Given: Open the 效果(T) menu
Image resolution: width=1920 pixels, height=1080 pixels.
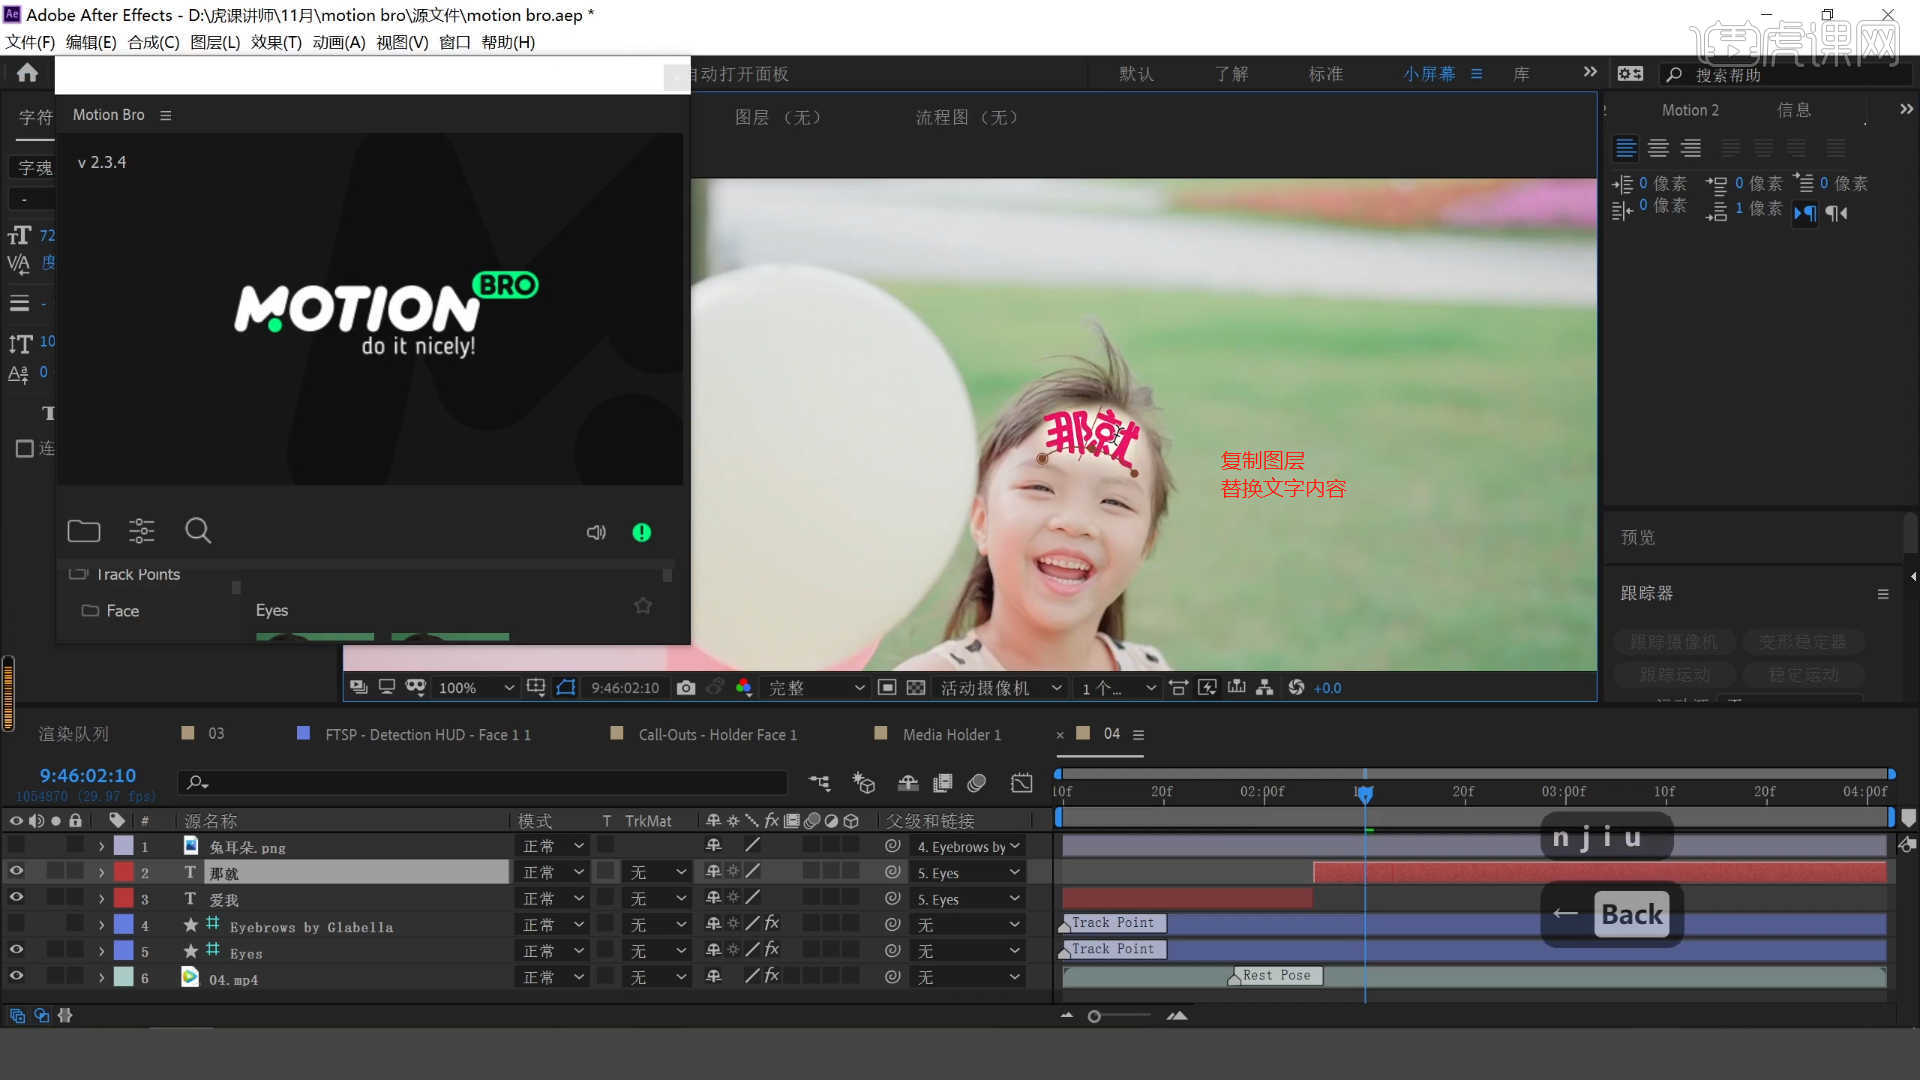Looking at the screenshot, I should pos(276,42).
